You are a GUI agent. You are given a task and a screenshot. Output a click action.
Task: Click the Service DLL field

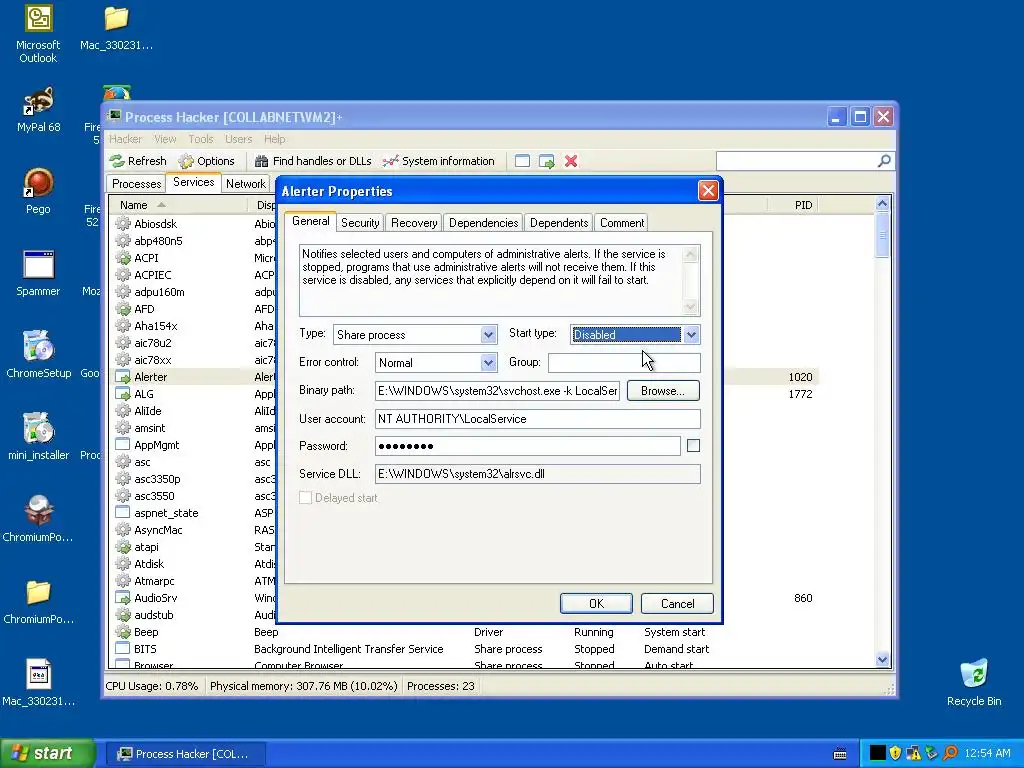click(x=537, y=473)
